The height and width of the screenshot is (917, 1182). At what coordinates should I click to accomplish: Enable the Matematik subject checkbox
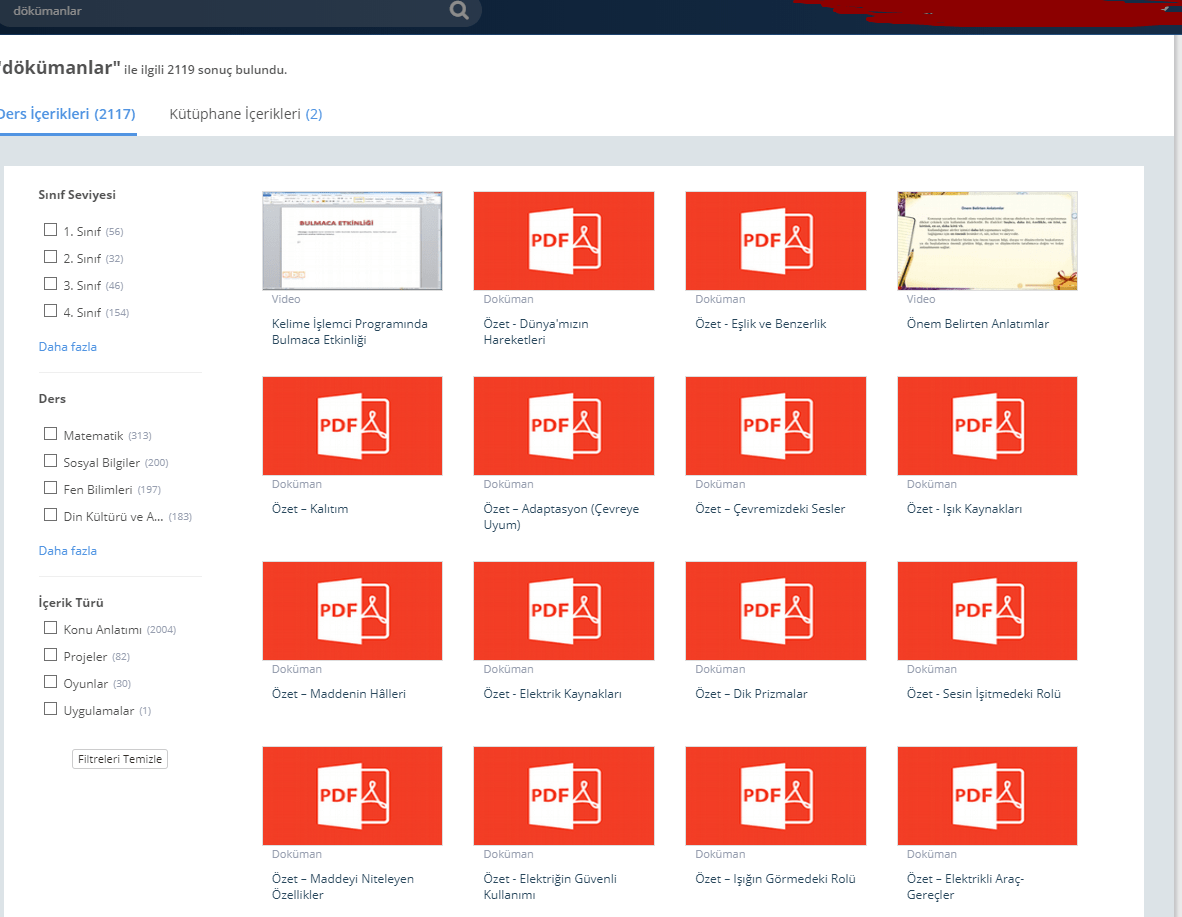51,434
